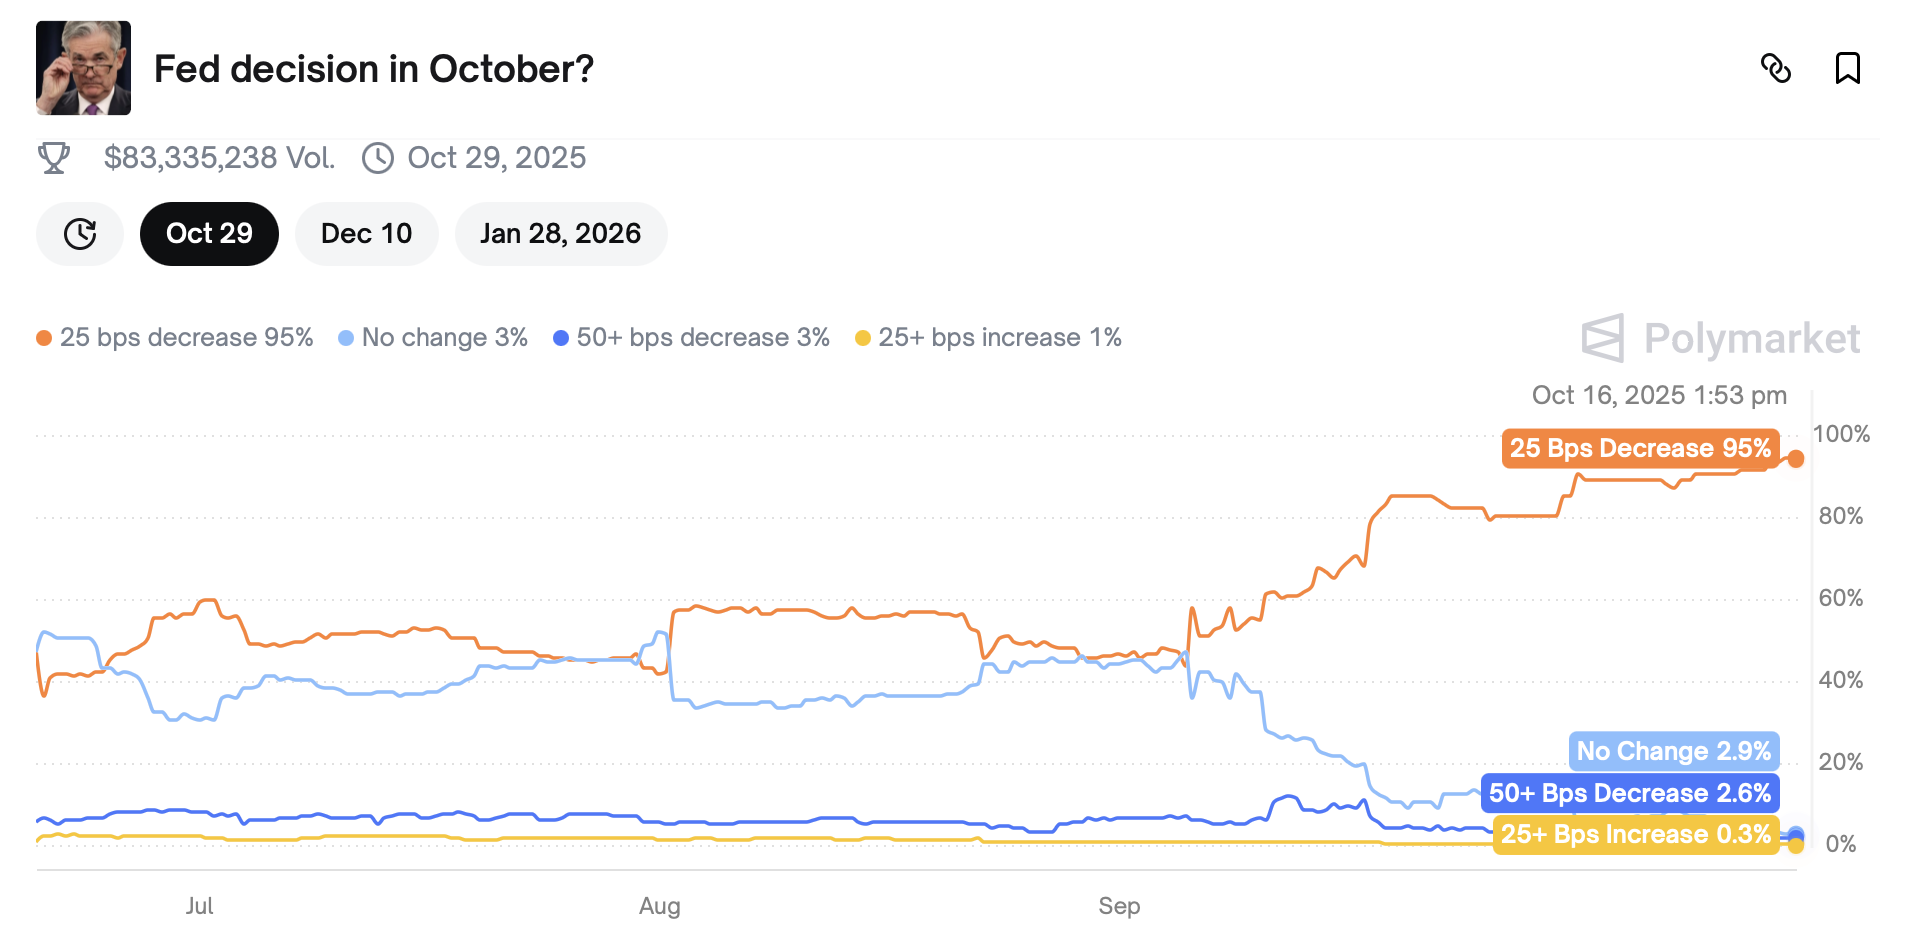Click the Powell market thumbnail image
Screen dimensions: 1914x942
(x=84, y=68)
